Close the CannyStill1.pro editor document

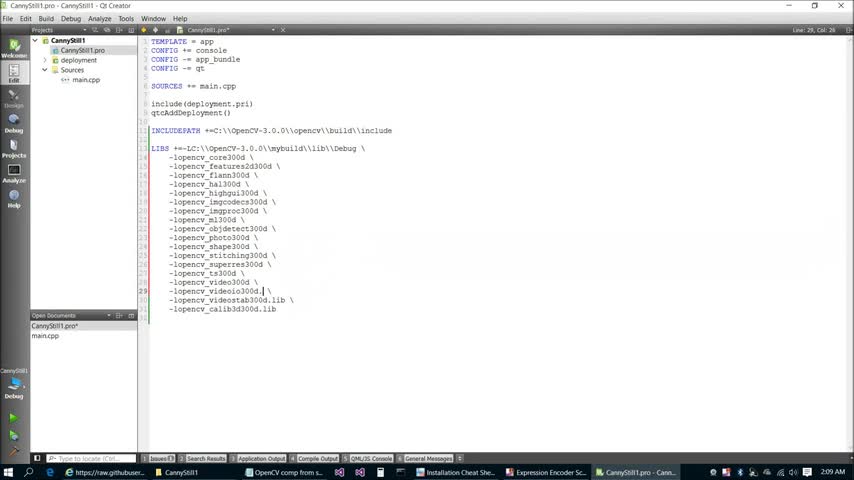(x=283, y=30)
